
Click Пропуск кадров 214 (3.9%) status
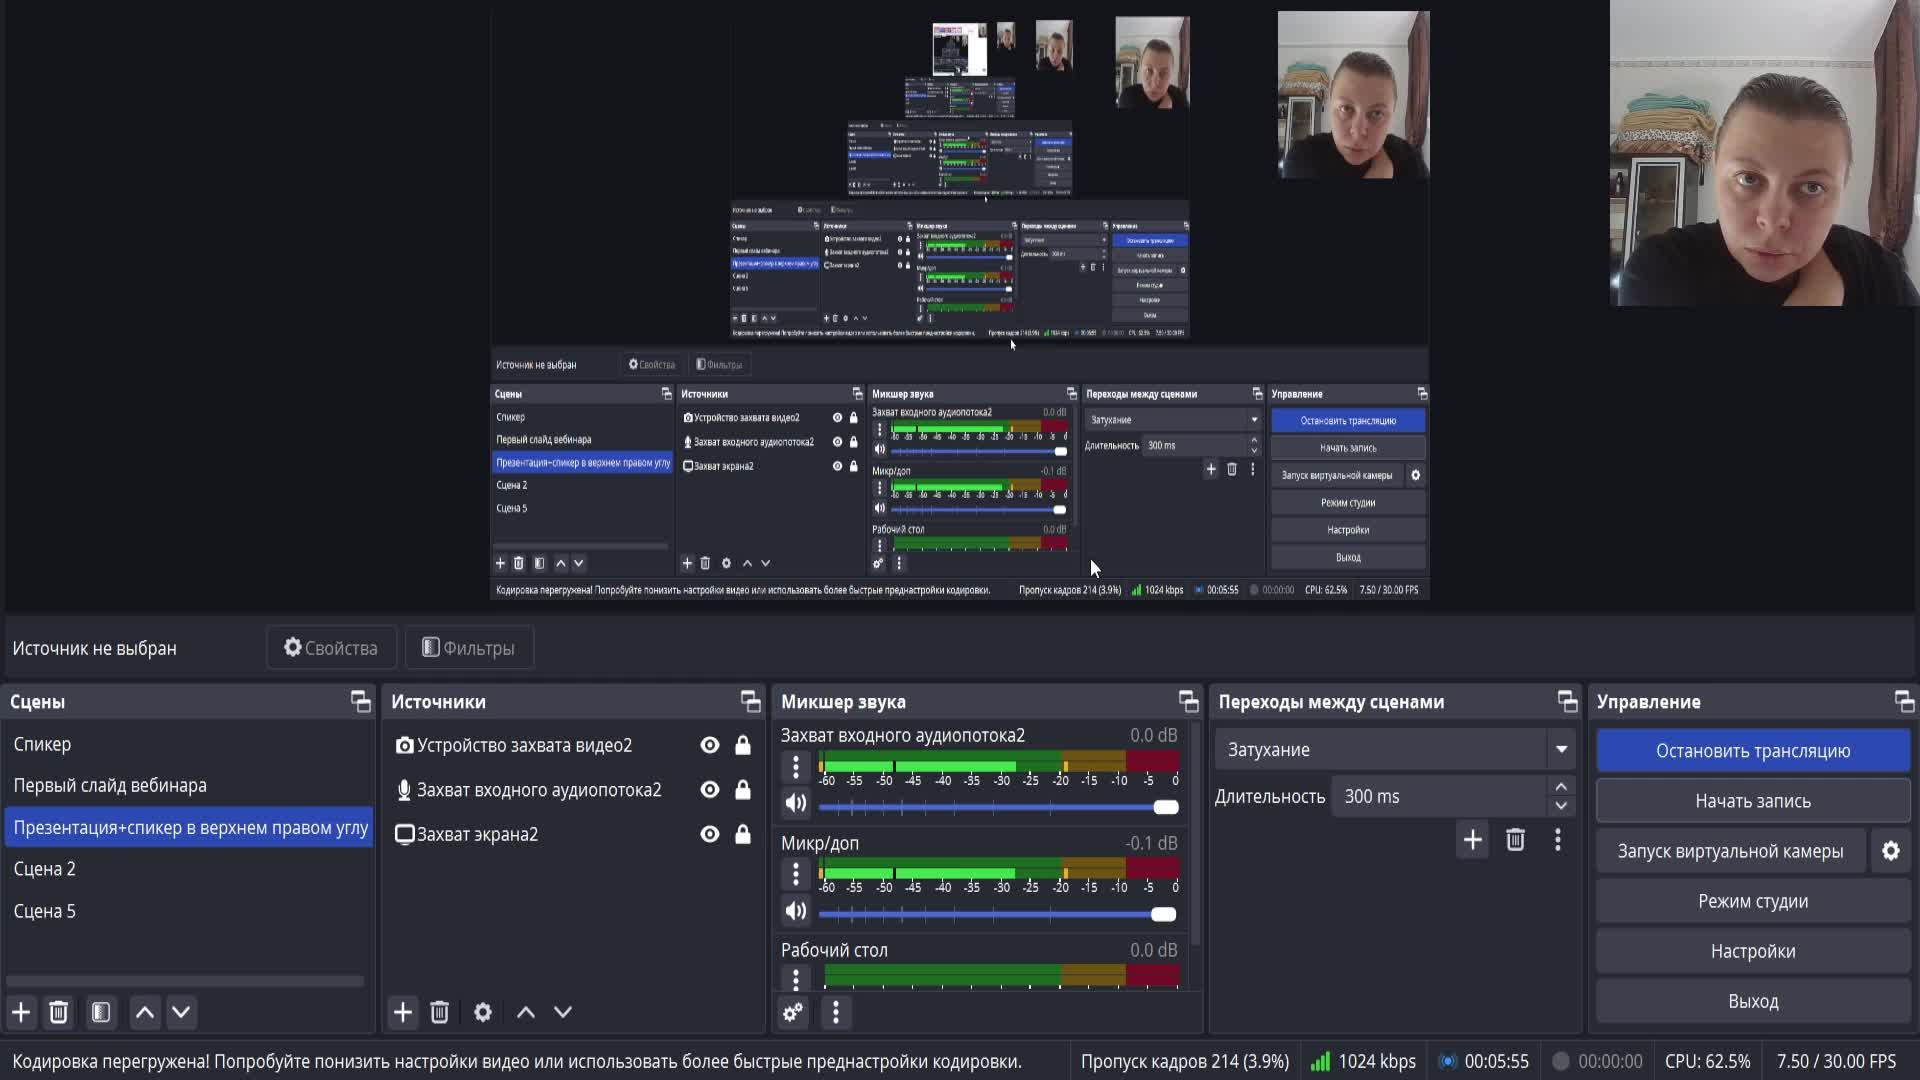[1184, 1061]
